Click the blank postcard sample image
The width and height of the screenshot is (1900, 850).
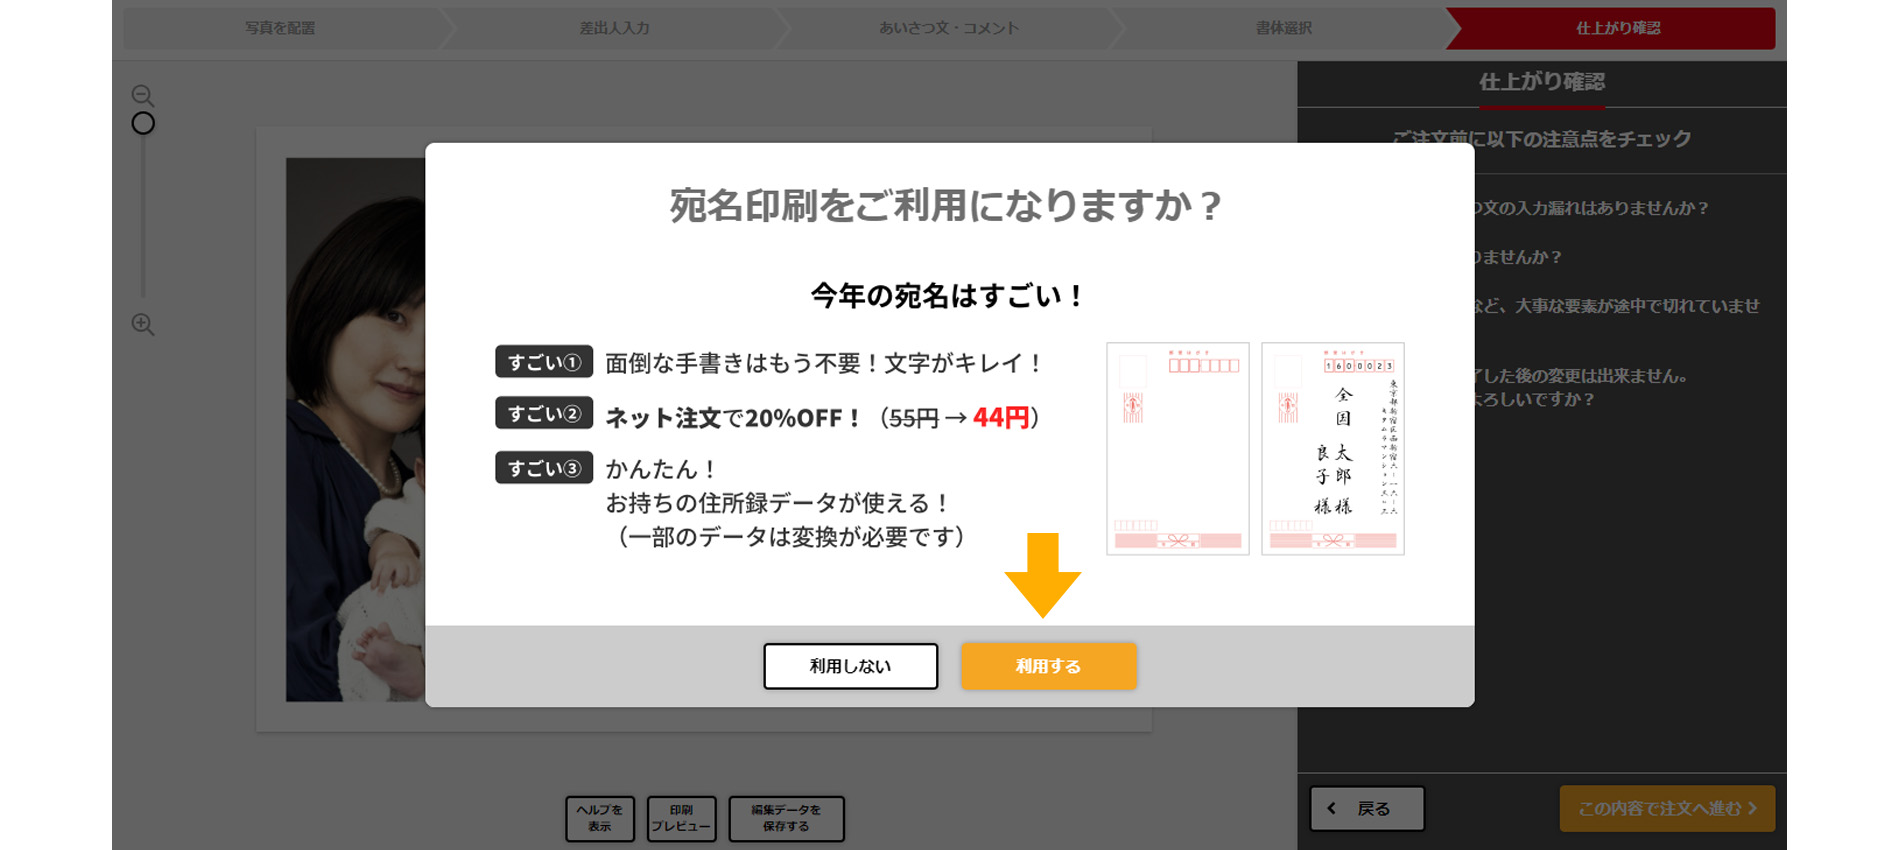click(1178, 448)
